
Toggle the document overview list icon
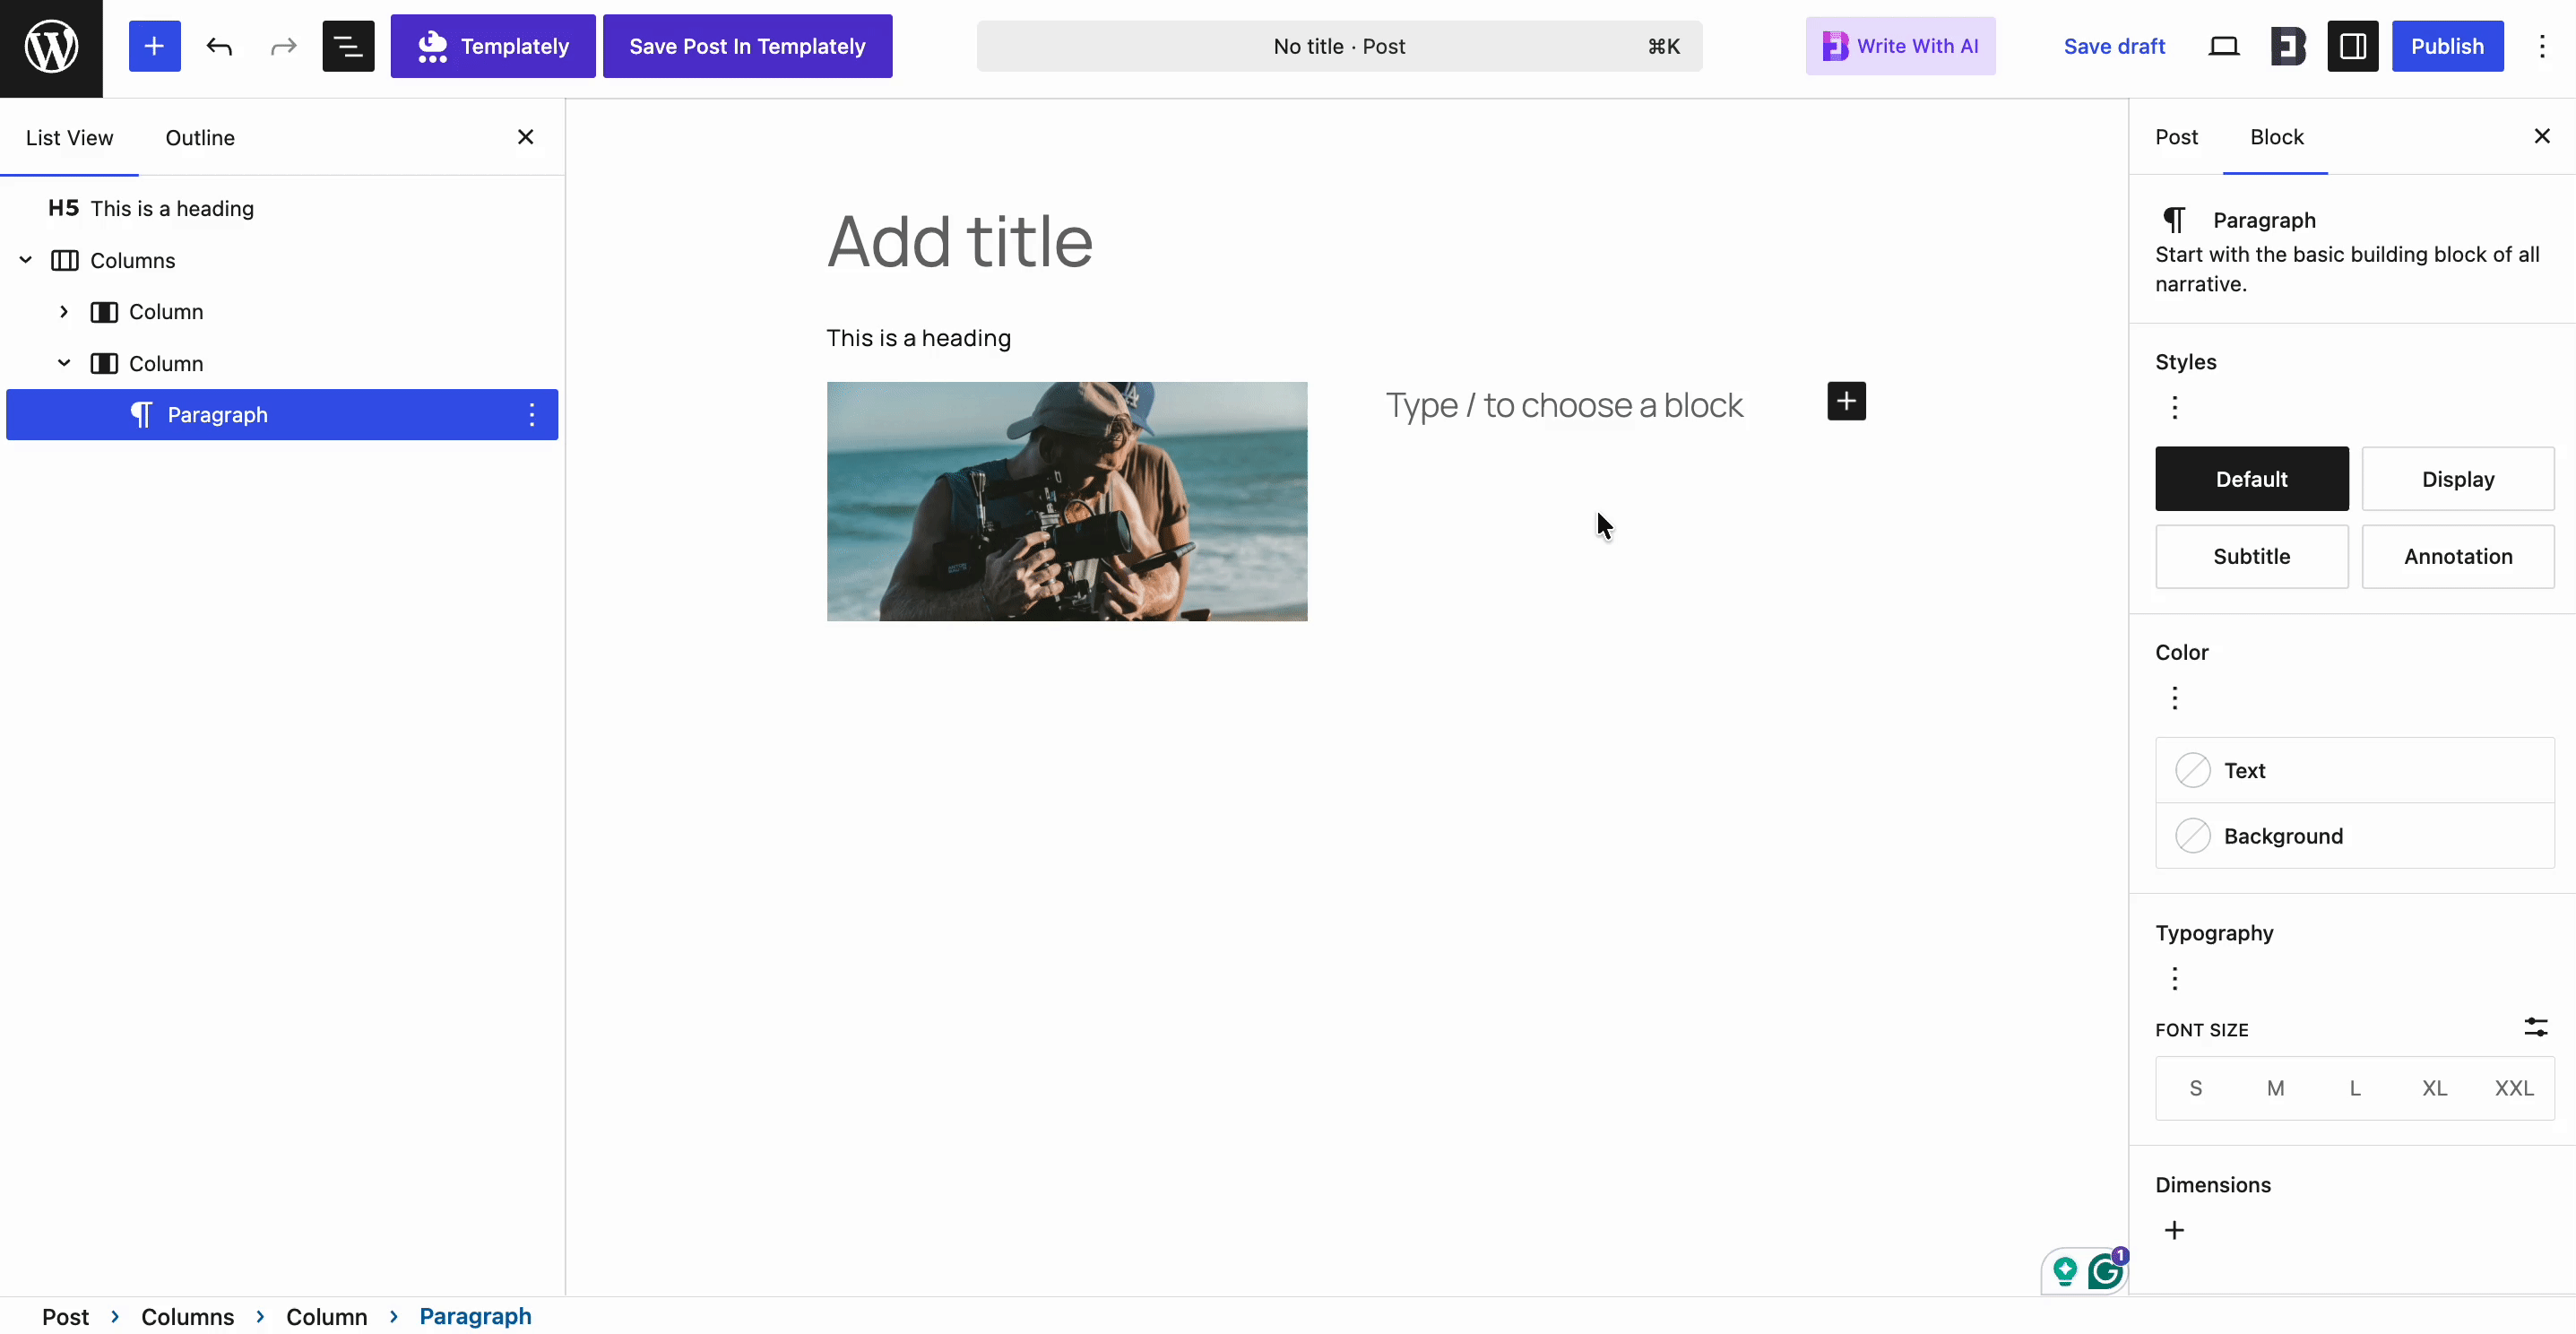[x=348, y=46]
